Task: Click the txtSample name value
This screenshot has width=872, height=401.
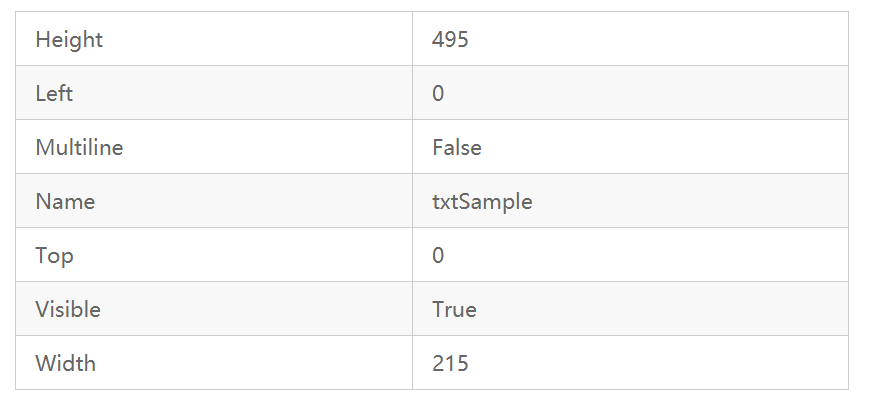Action: [482, 201]
